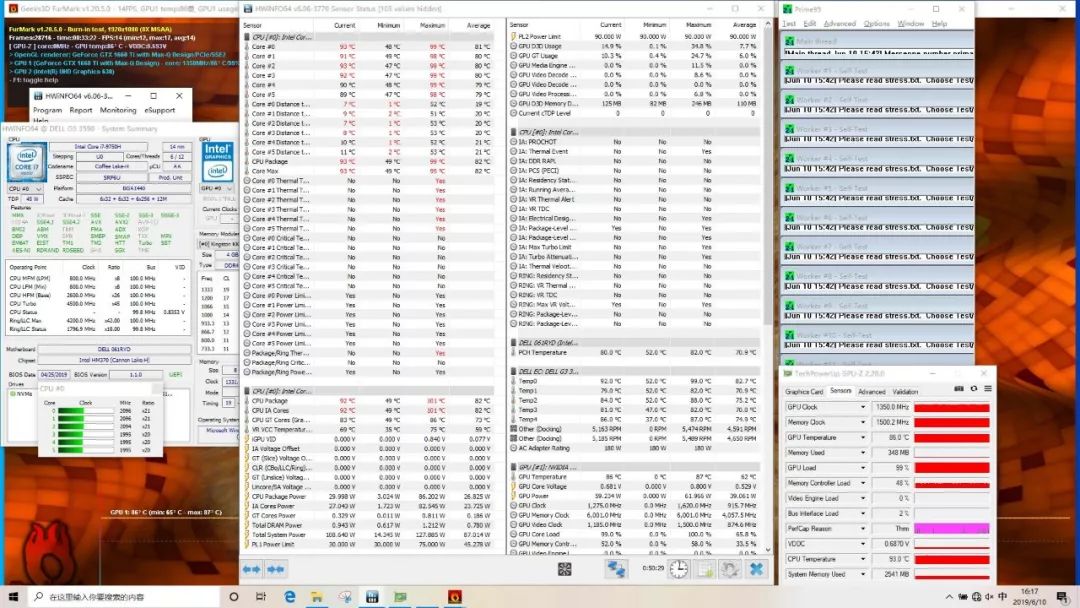Switch to GPU-Z Graphics Card tab
The width and height of the screenshot is (1080, 608).
pyautogui.click(x=804, y=392)
